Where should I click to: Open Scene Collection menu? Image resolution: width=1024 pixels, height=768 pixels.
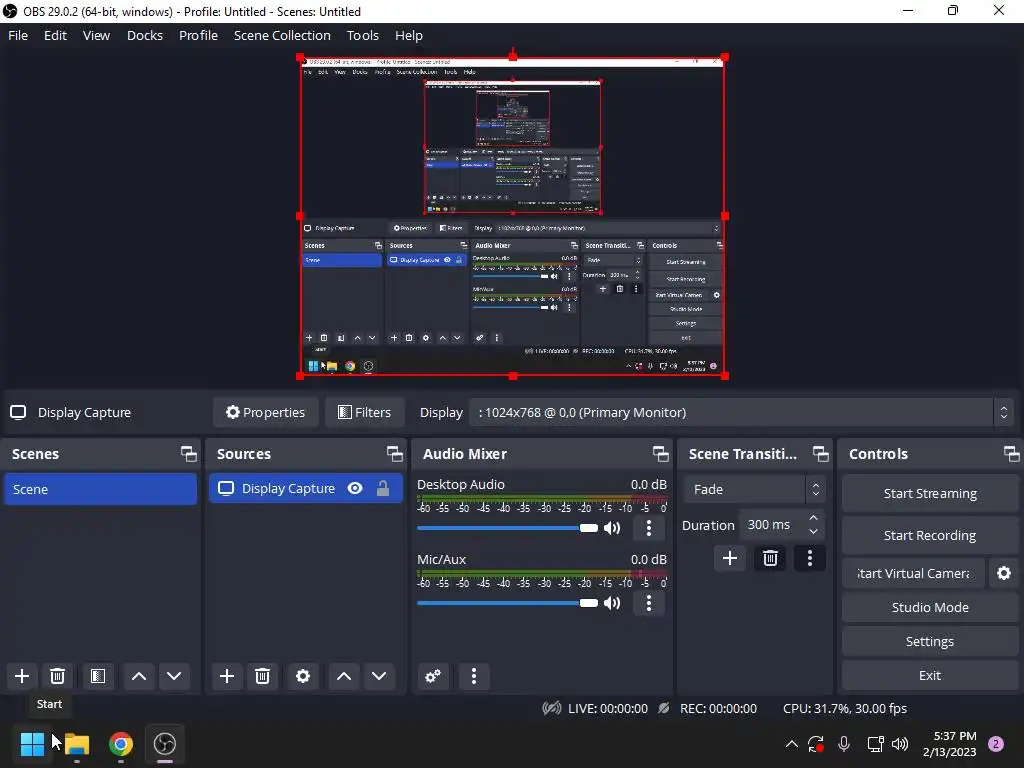point(282,35)
